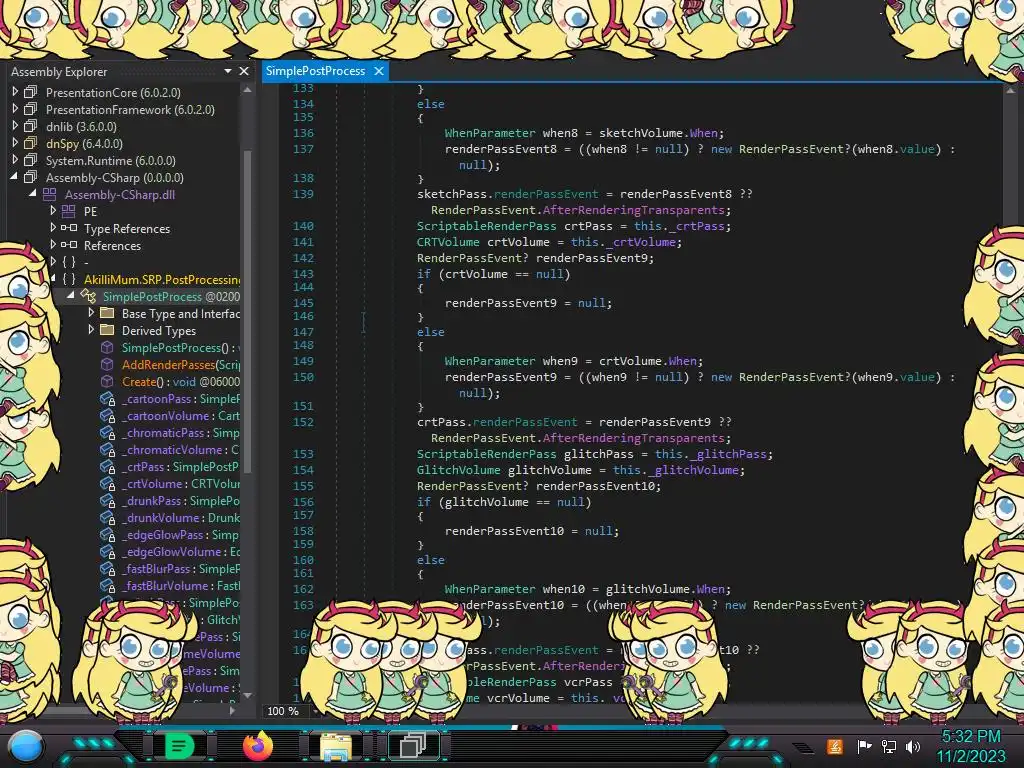Viewport: 1024px width, 768px height.
Task: Select the _drunkVolume field
Action: pyautogui.click(x=181, y=517)
